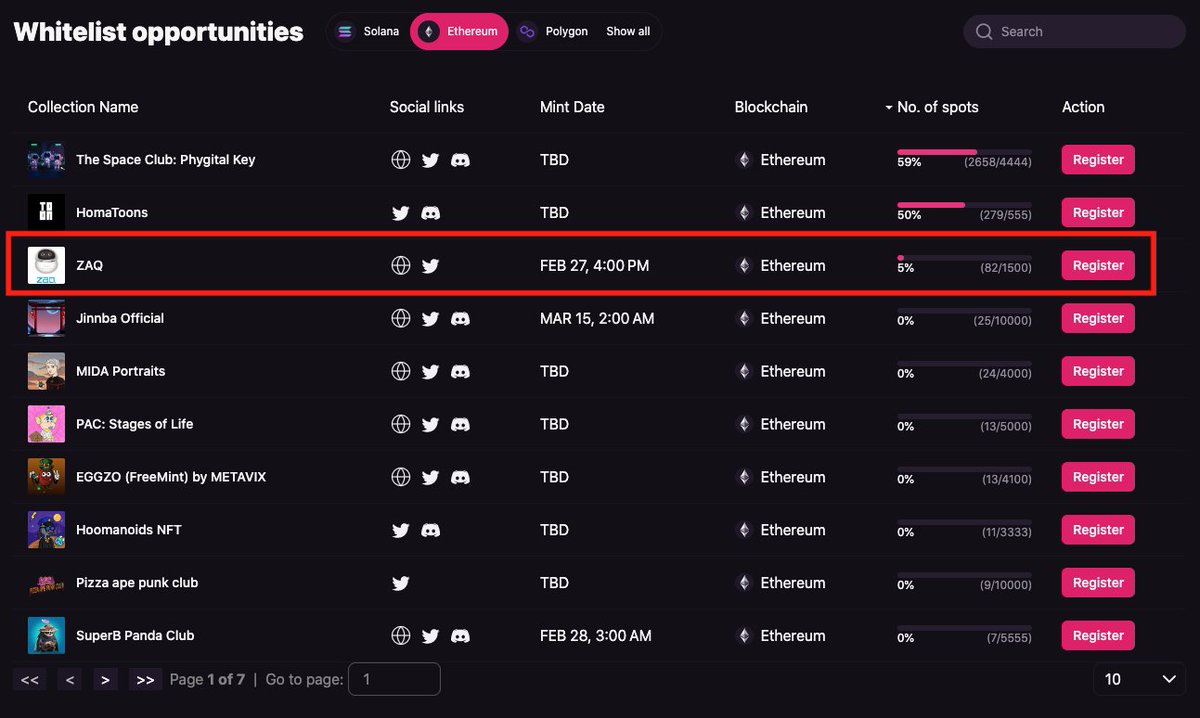1200x718 pixels.
Task: Select MAR 15, 2:00 AM mint date
Action: coord(597,319)
